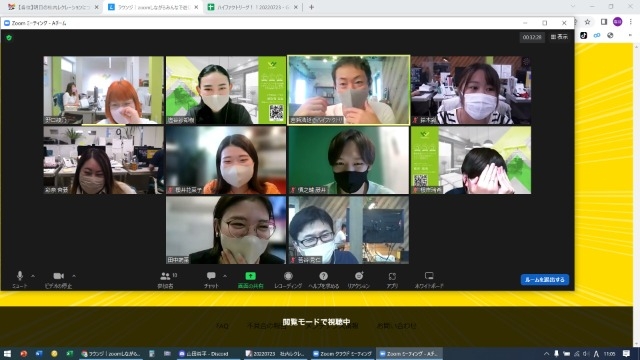
Task: Open PowerPoint from the taskbar
Action: (x=24, y=353)
